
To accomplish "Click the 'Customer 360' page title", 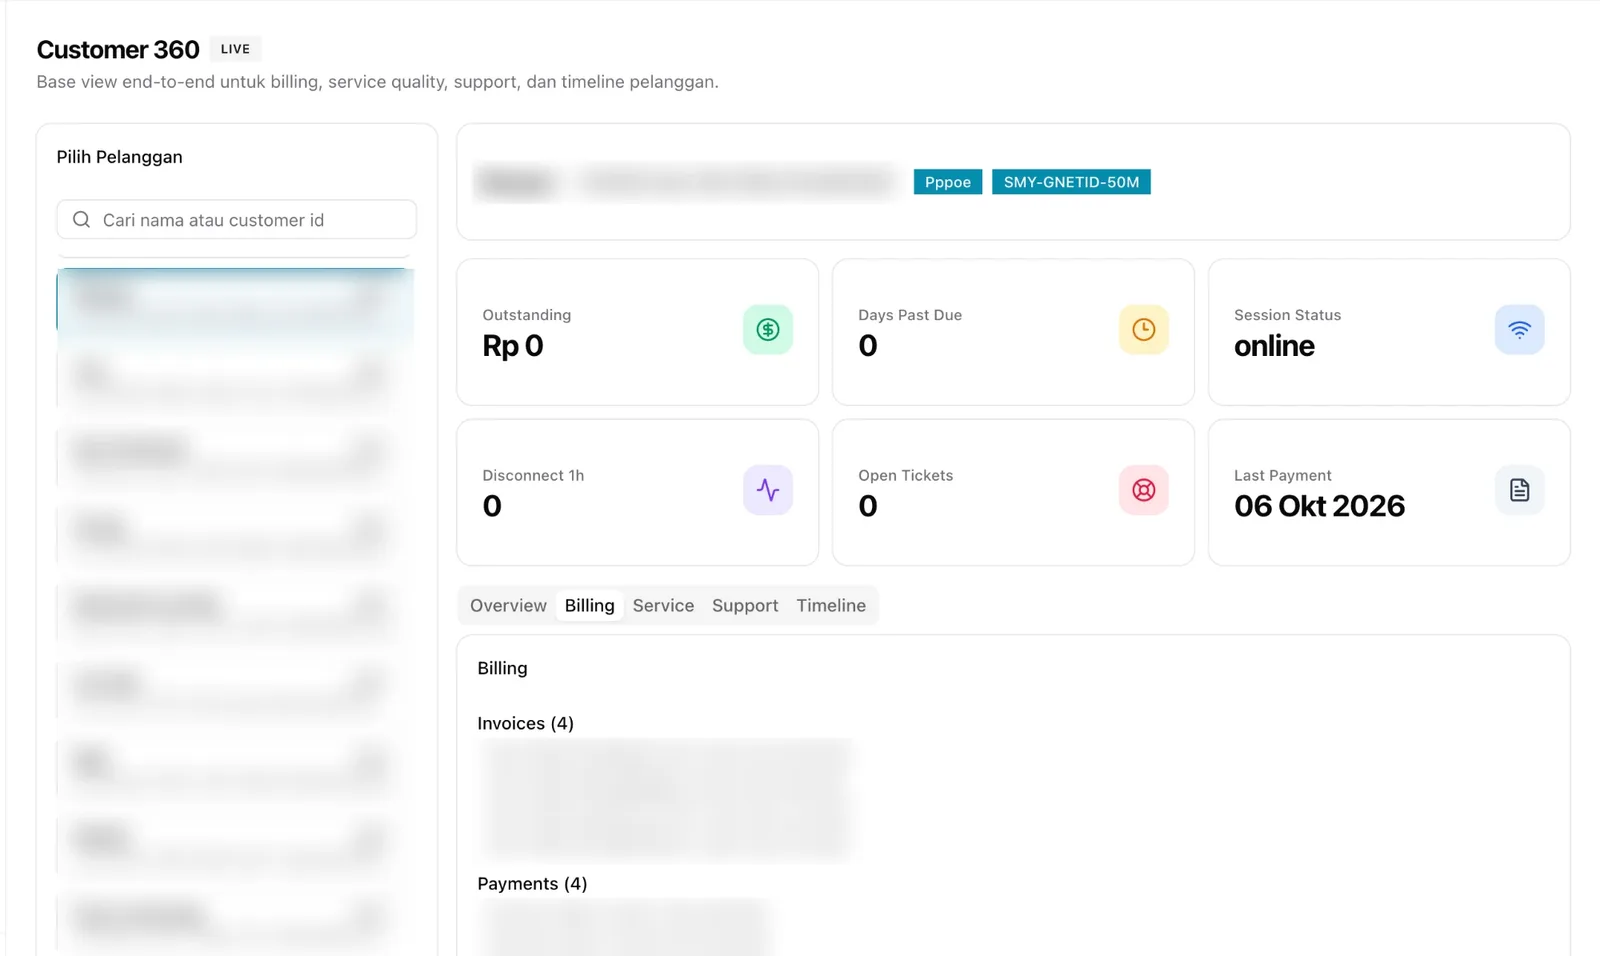I will pyautogui.click(x=118, y=50).
